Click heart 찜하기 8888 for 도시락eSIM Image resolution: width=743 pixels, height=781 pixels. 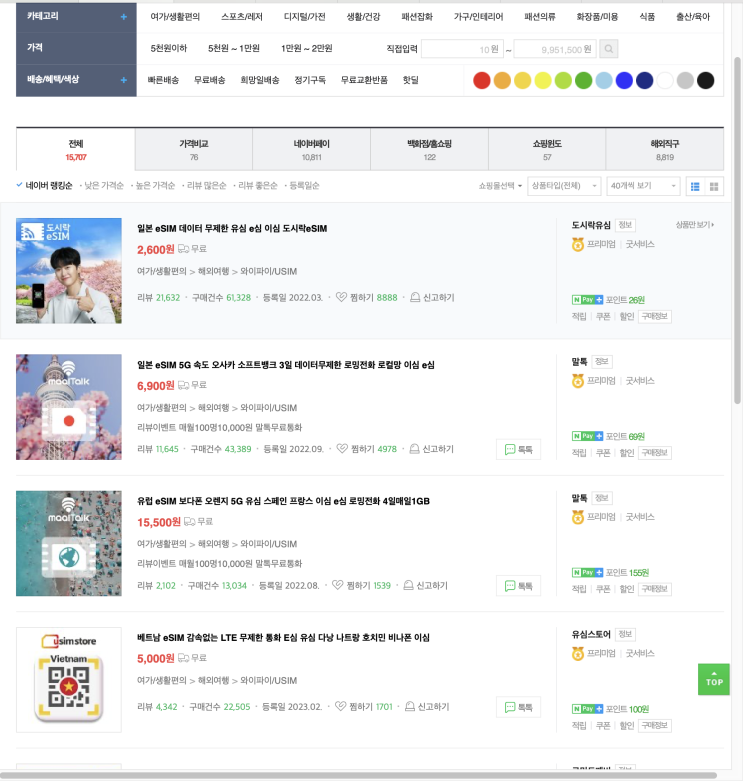coord(367,297)
